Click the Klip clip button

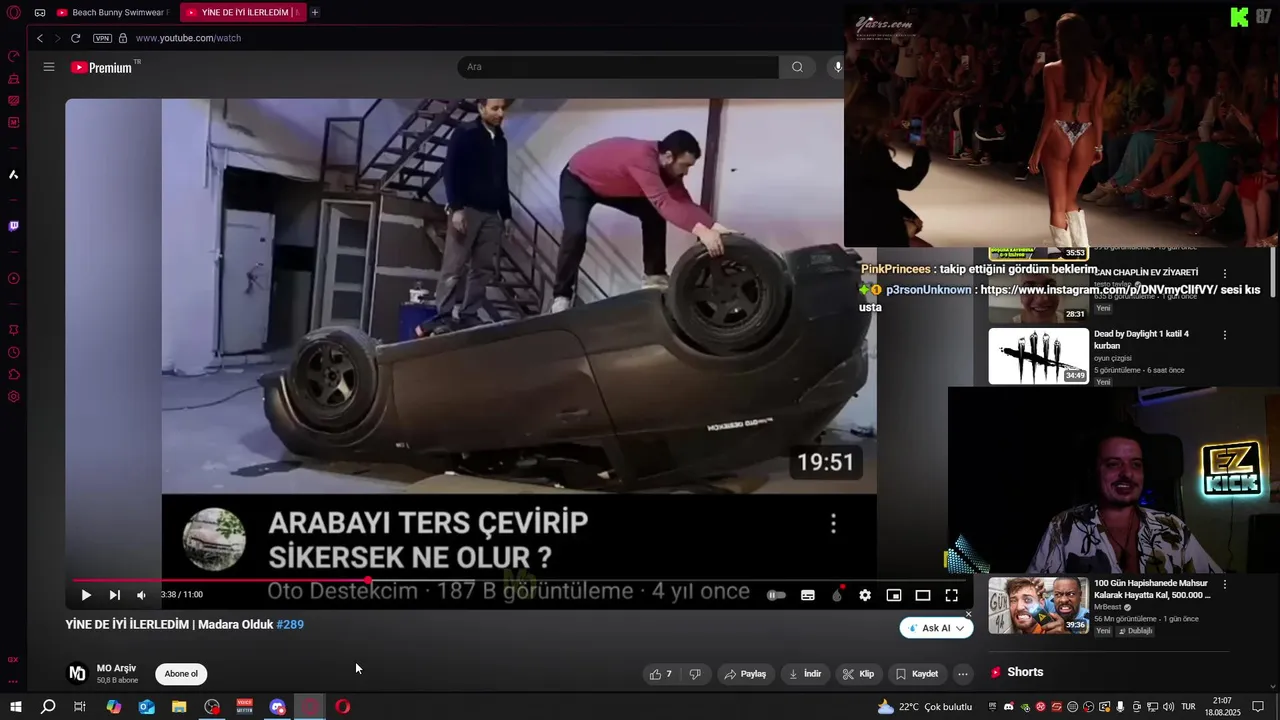point(858,674)
